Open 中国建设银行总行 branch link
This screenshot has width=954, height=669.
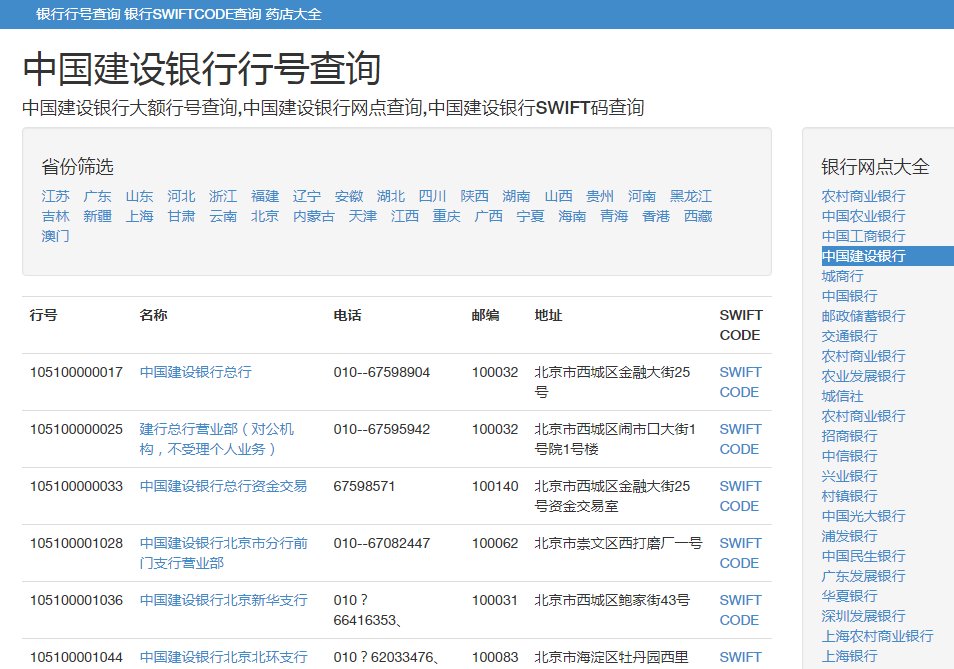[x=196, y=372]
